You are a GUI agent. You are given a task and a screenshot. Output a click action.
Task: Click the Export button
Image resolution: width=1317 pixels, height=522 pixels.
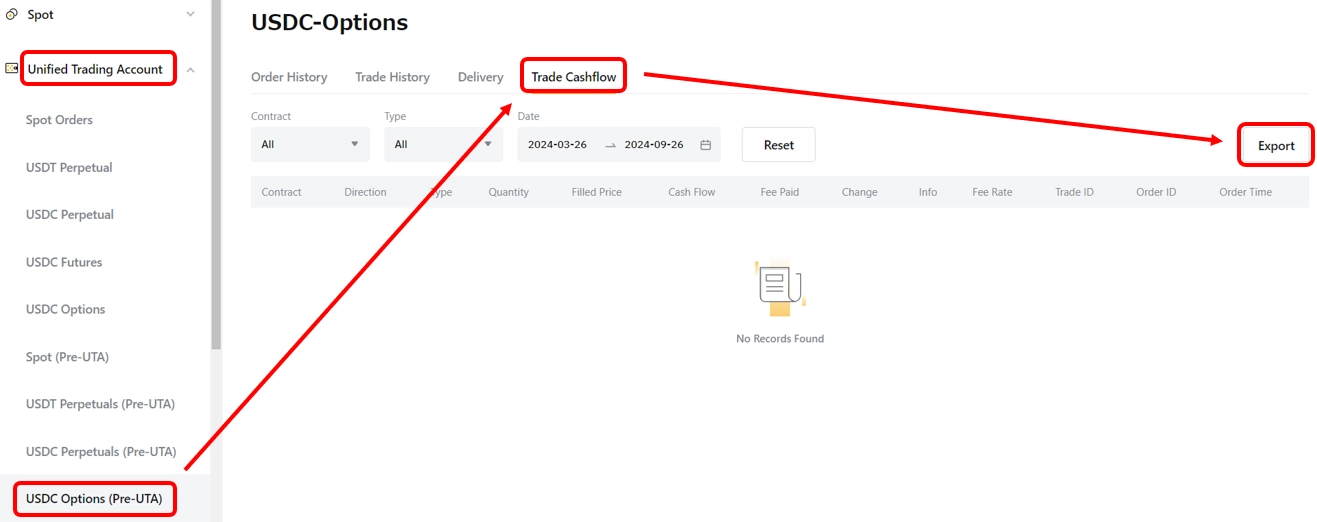tap(1275, 146)
